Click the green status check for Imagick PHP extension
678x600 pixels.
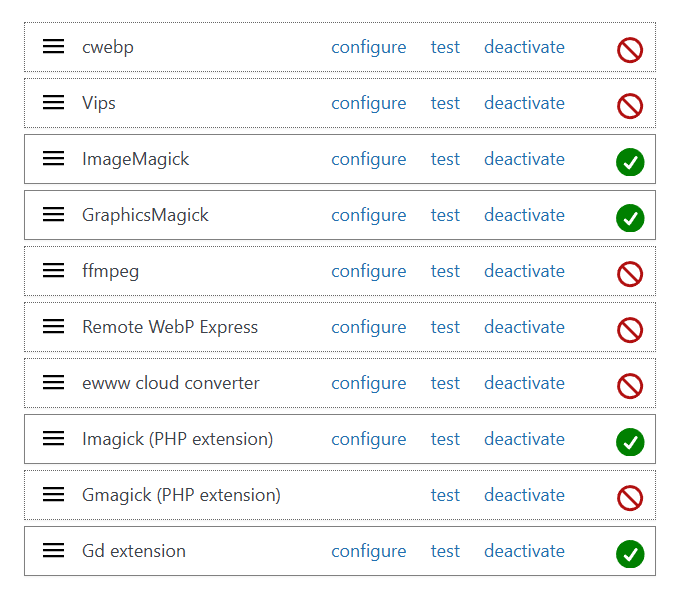[630, 441]
